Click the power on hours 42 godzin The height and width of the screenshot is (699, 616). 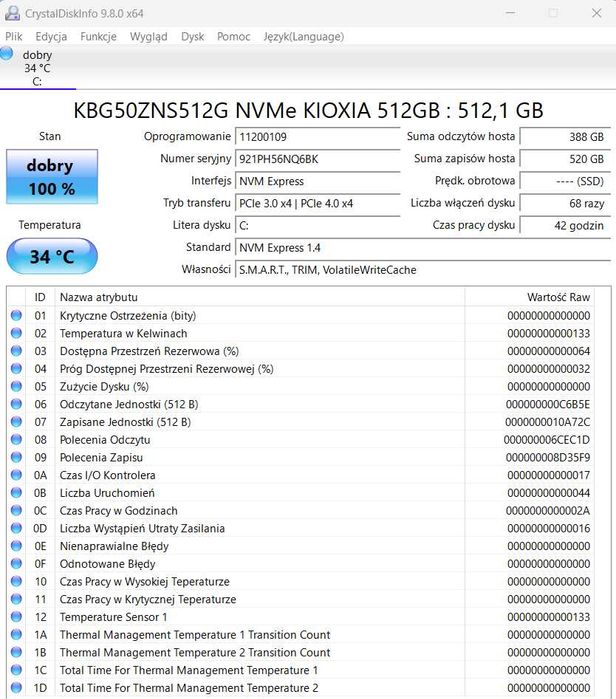(565, 226)
